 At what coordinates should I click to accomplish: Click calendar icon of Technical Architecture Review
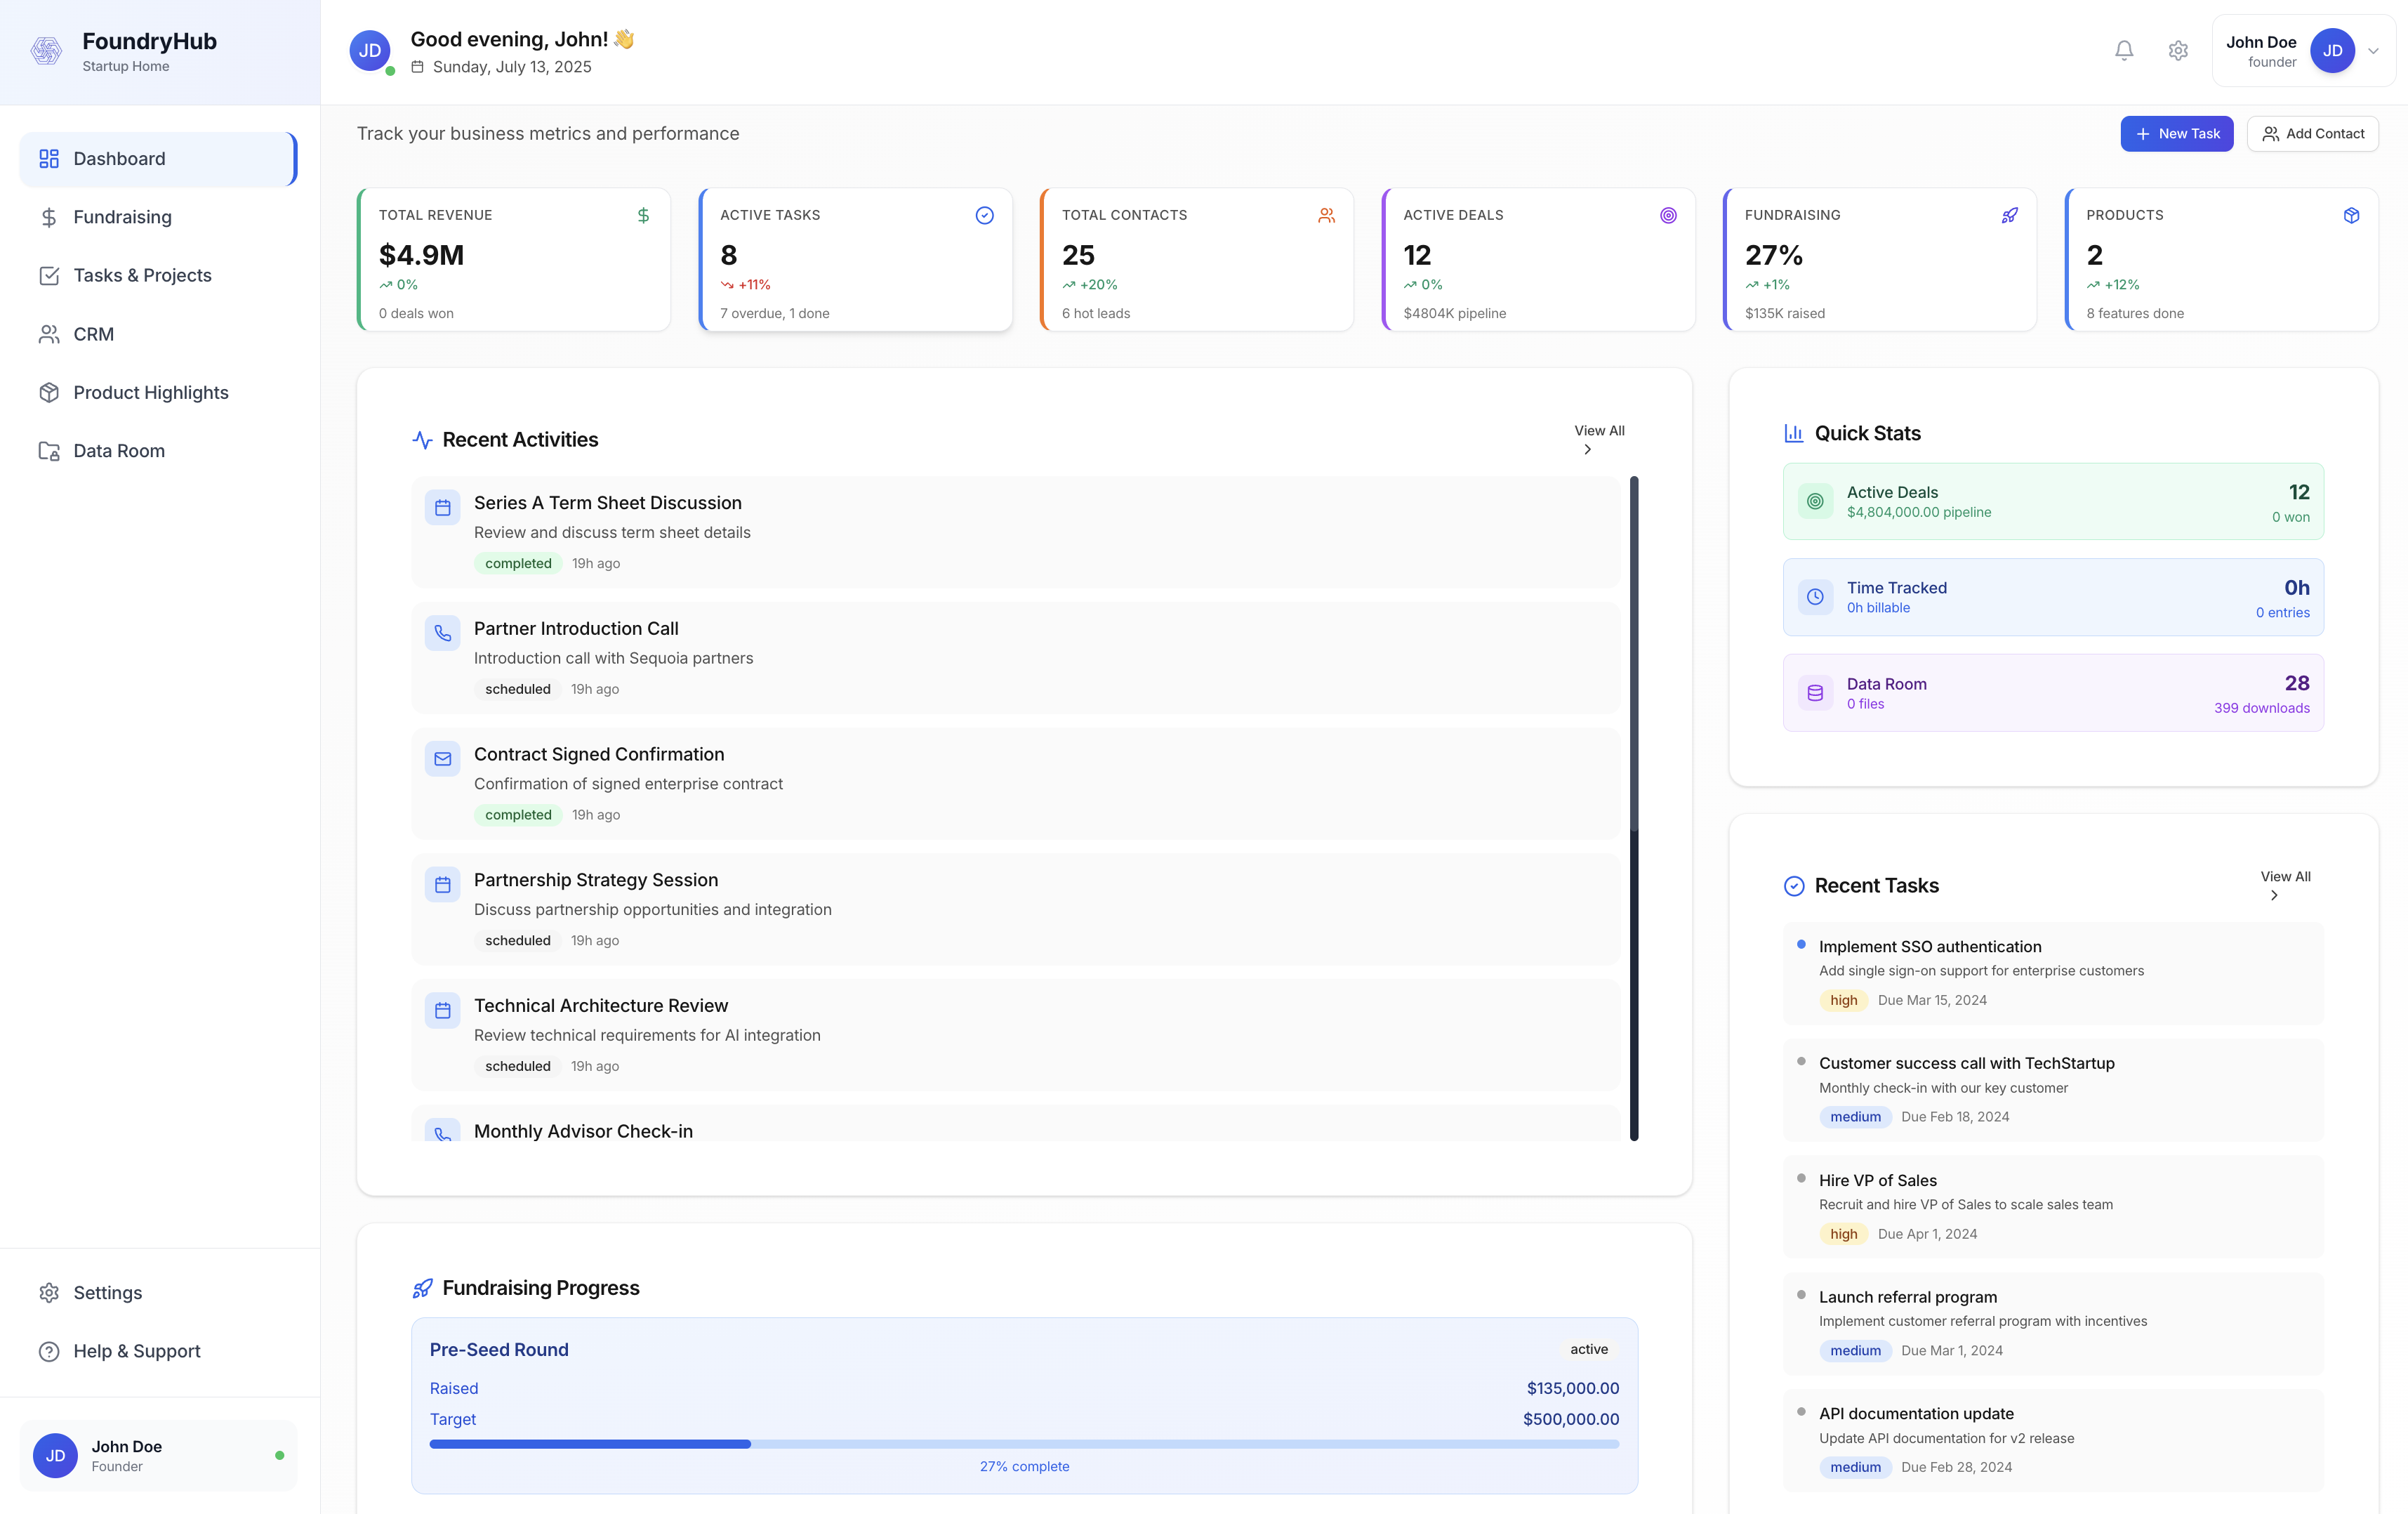[x=442, y=1010]
